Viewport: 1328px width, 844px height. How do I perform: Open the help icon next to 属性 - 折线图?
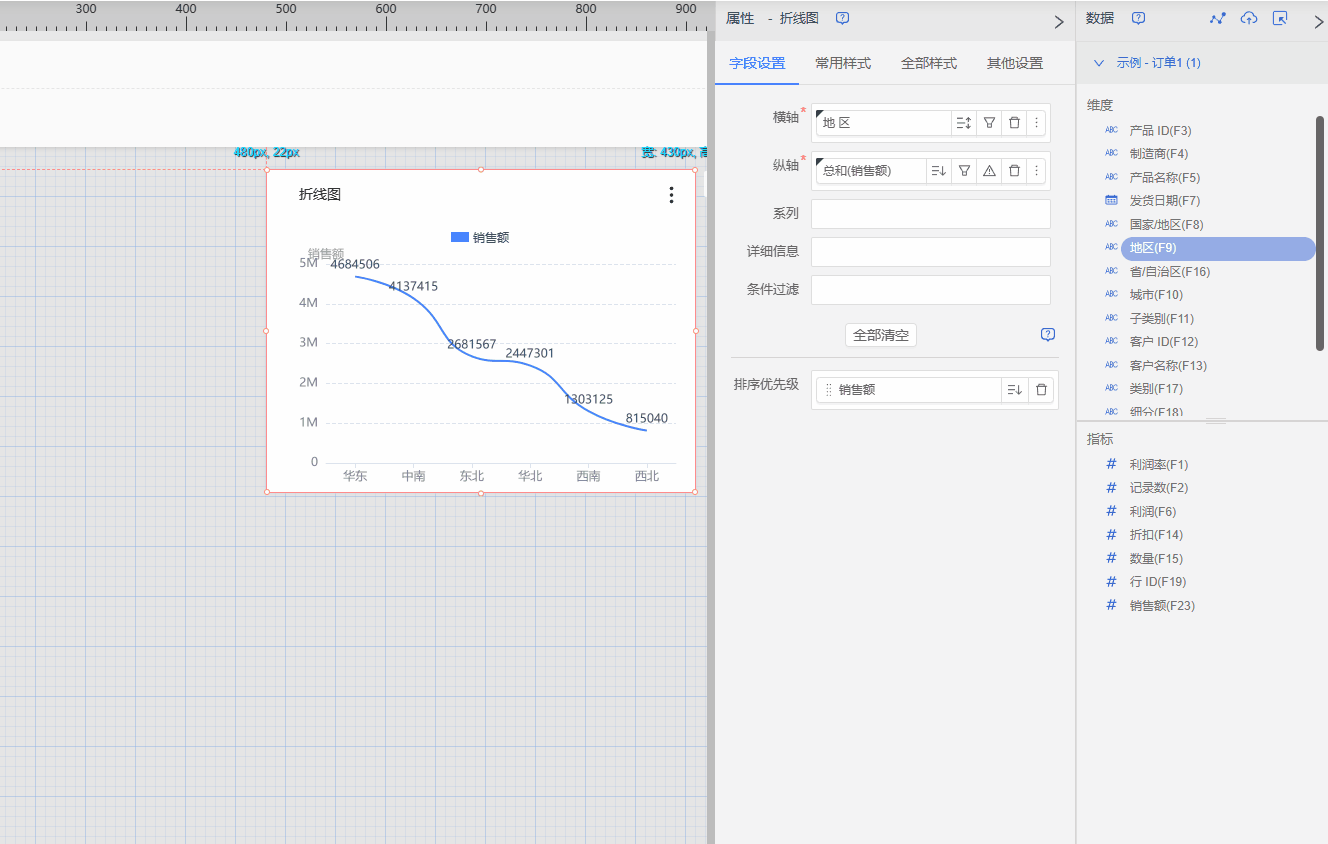coord(842,18)
